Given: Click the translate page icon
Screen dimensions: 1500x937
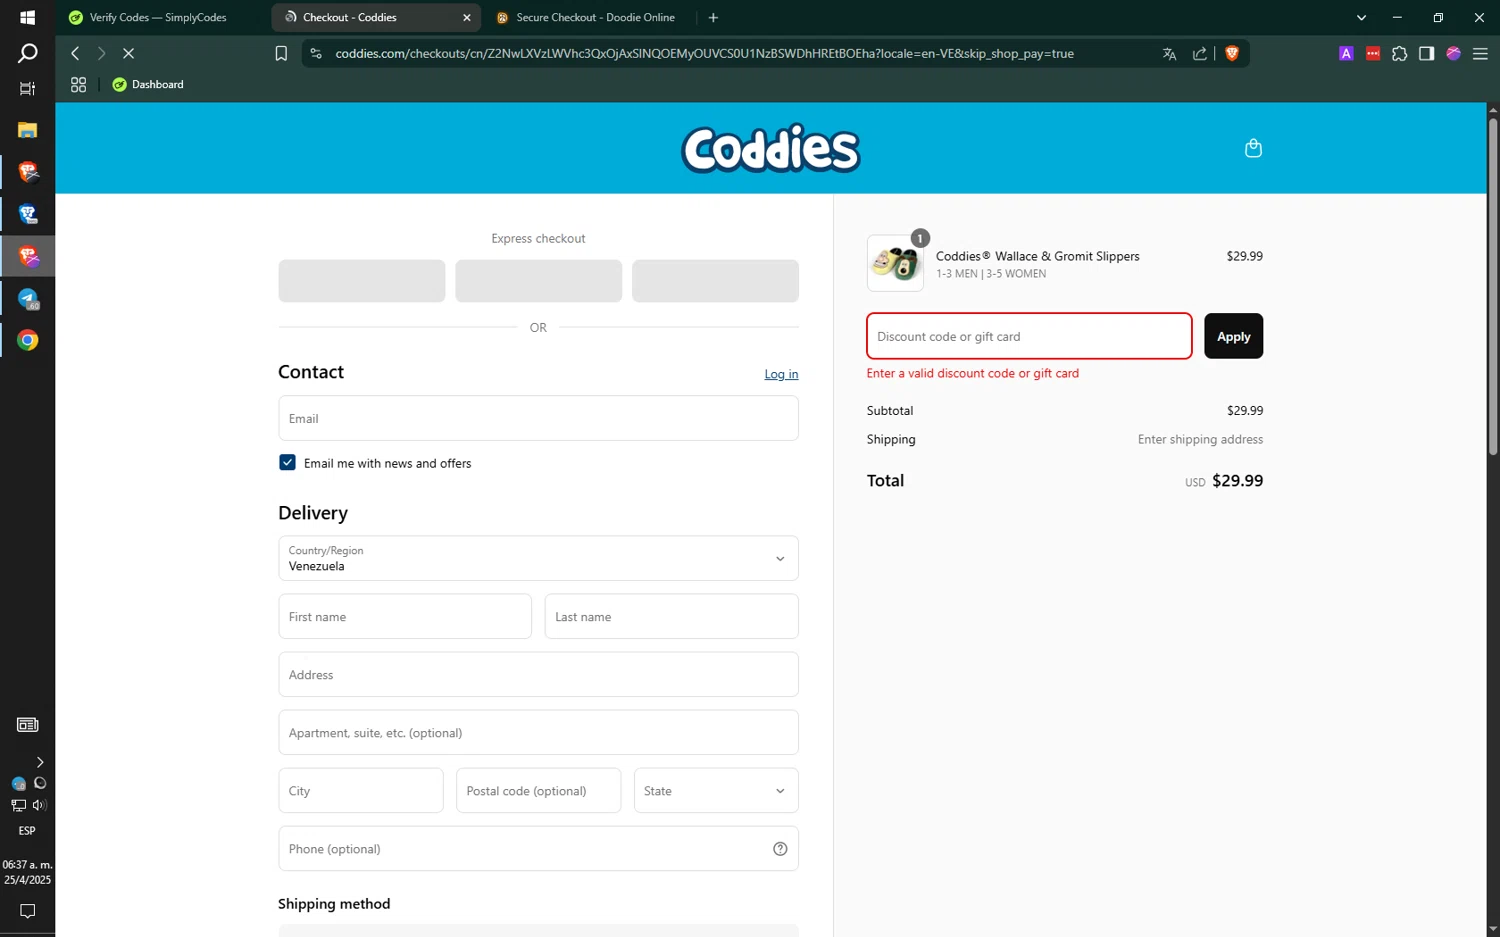Looking at the screenshot, I should pos(1169,54).
